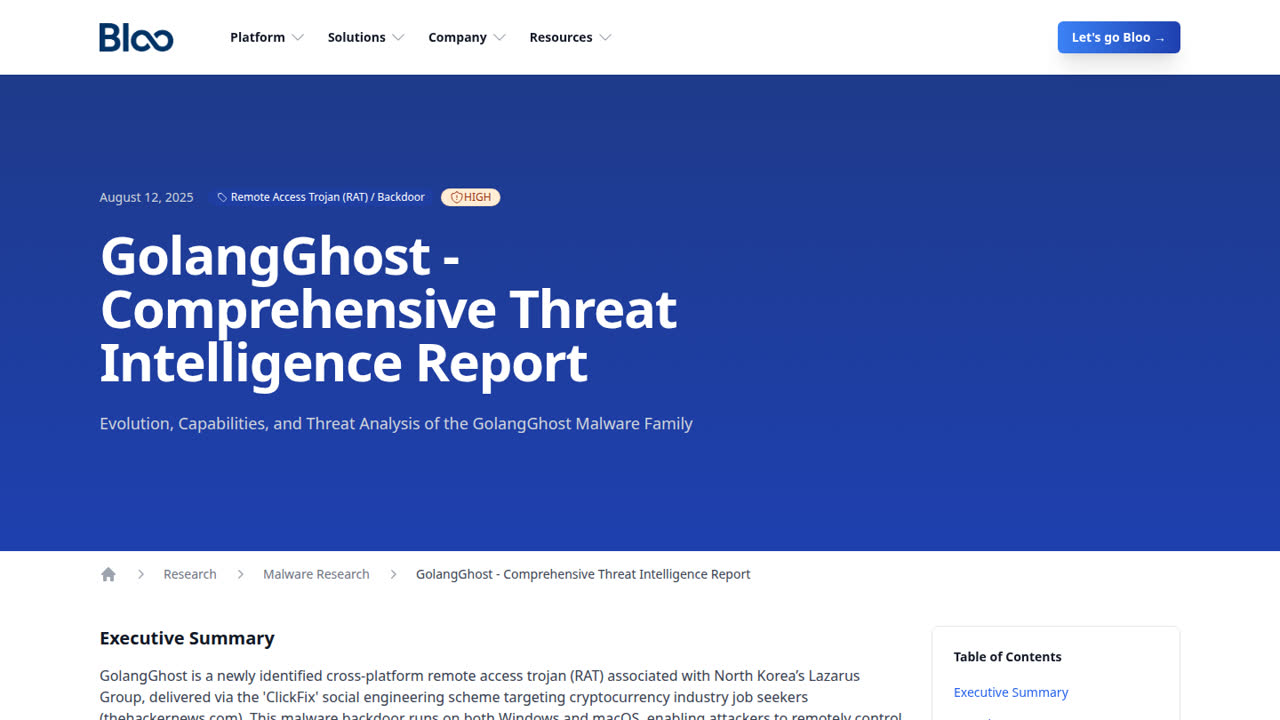Click the HIGH severity badge
1280x720 pixels.
click(x=471, y=197)
